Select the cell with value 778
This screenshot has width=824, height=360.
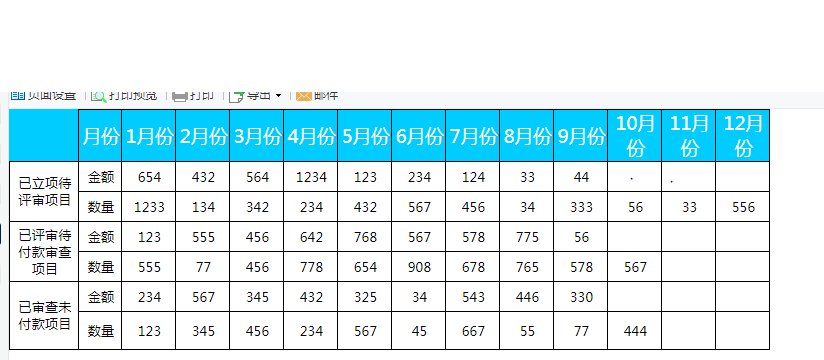pos(311,267)
